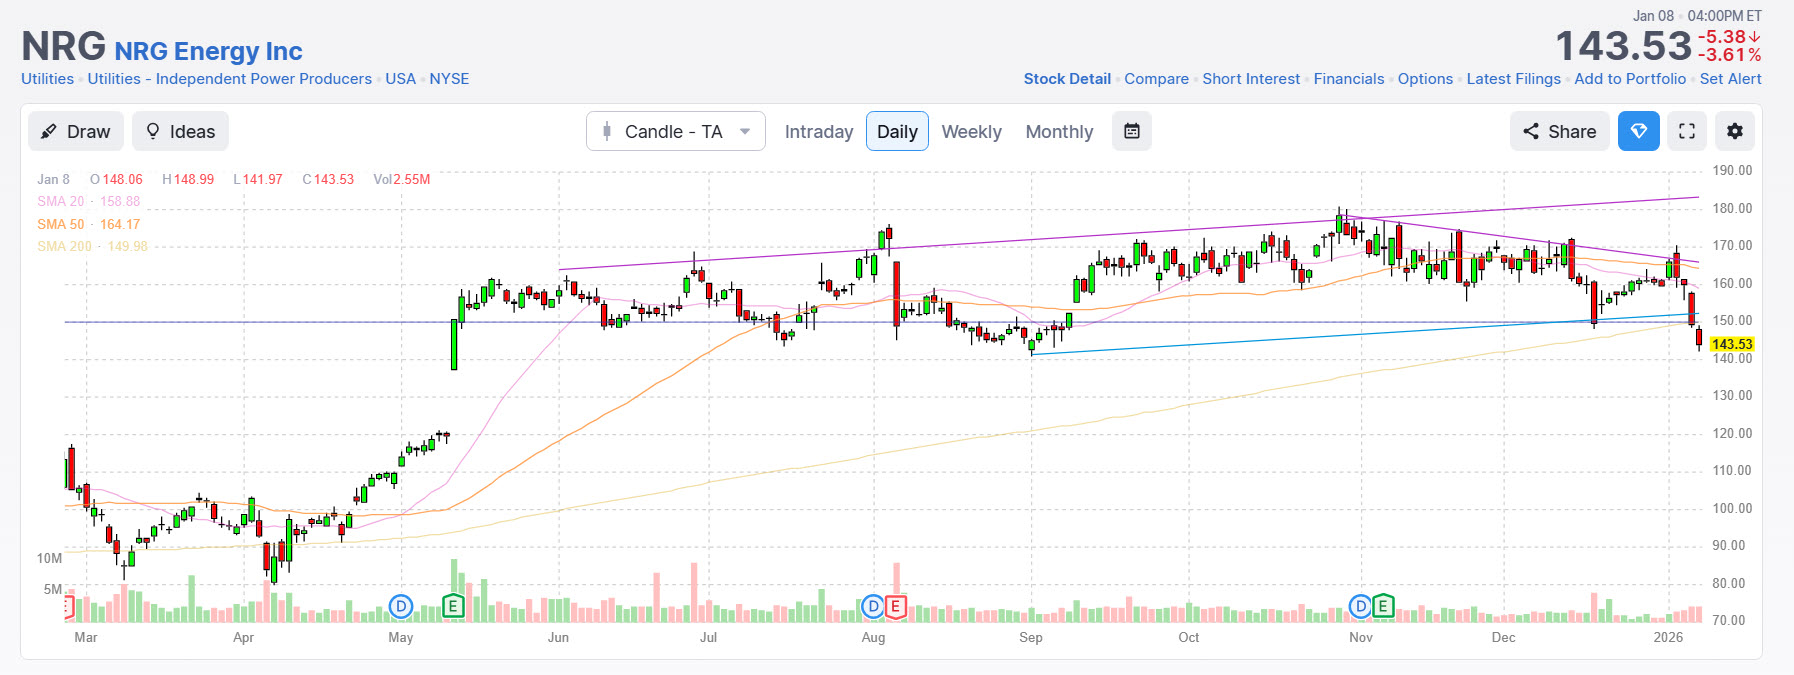Open chart settings gear
Viewport: 1794px width, 675px height.
[1734, 132]
